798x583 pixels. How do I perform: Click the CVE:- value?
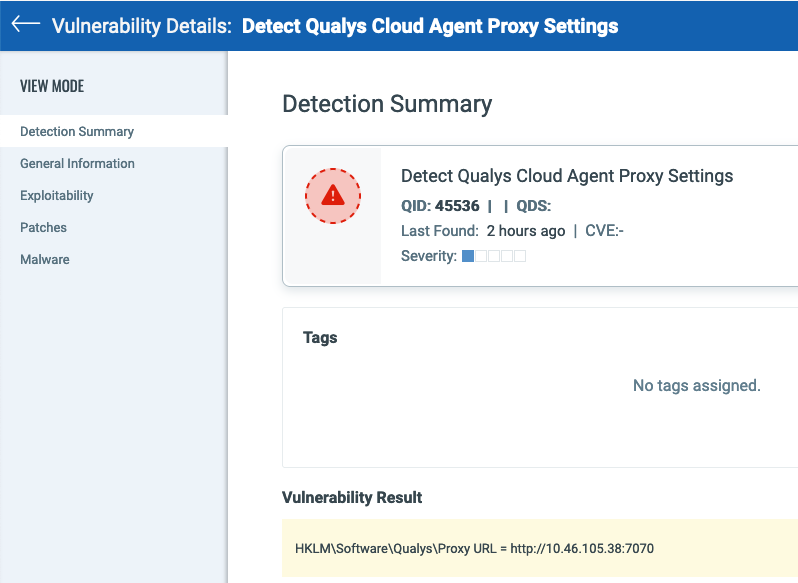(x=604, y=231)
